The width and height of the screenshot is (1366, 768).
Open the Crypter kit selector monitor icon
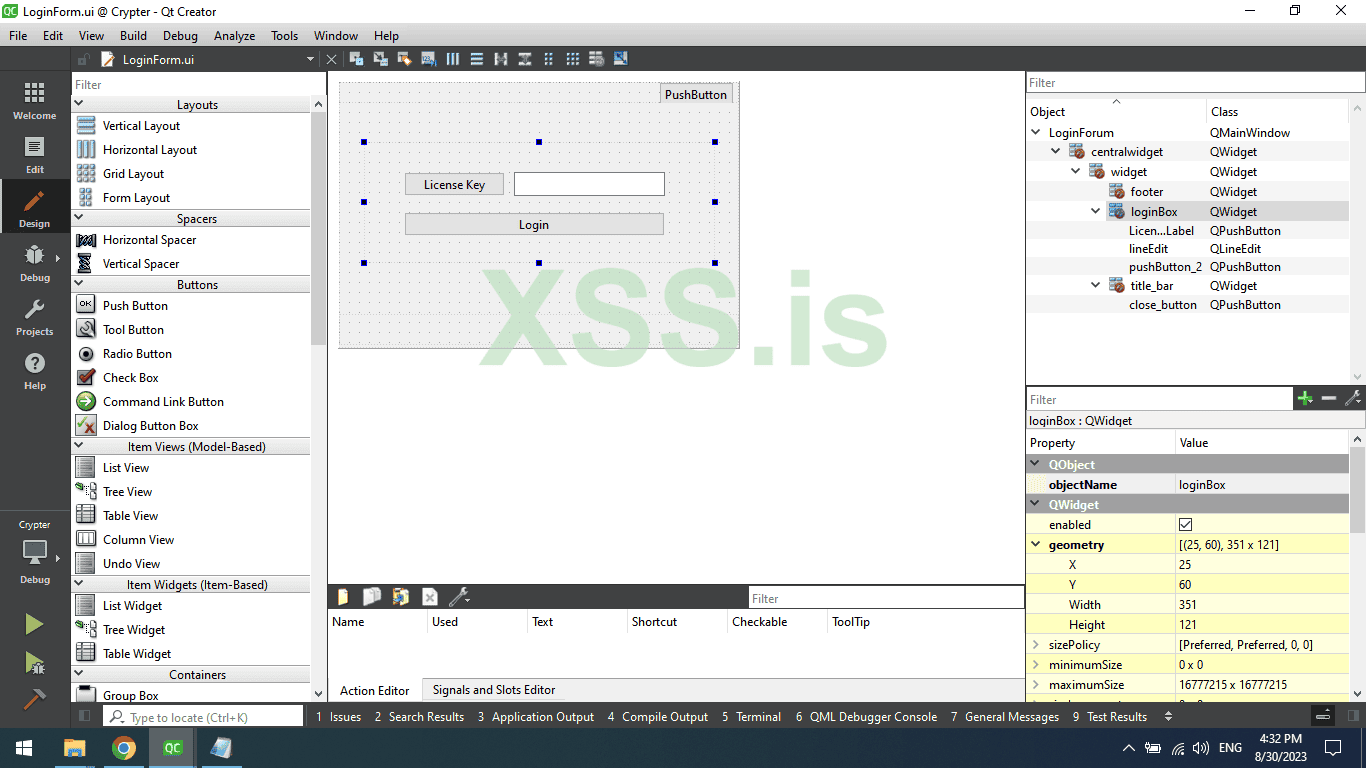tap(34, 551)
